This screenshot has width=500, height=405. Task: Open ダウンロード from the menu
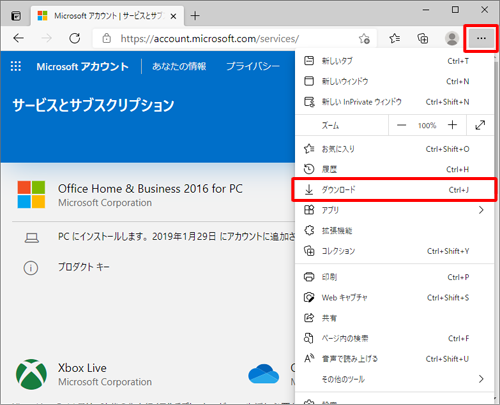[x=394, y=190]
